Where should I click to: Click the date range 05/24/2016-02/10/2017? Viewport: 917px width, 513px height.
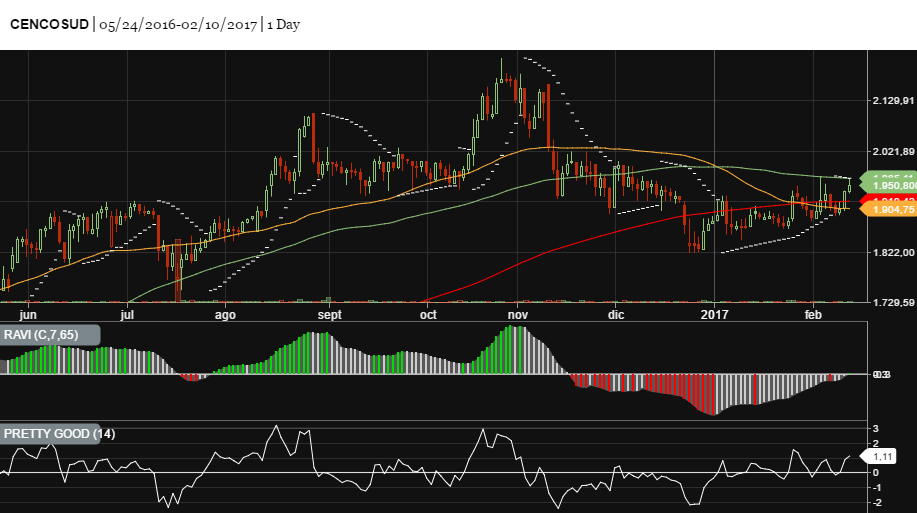click(178, 25)
